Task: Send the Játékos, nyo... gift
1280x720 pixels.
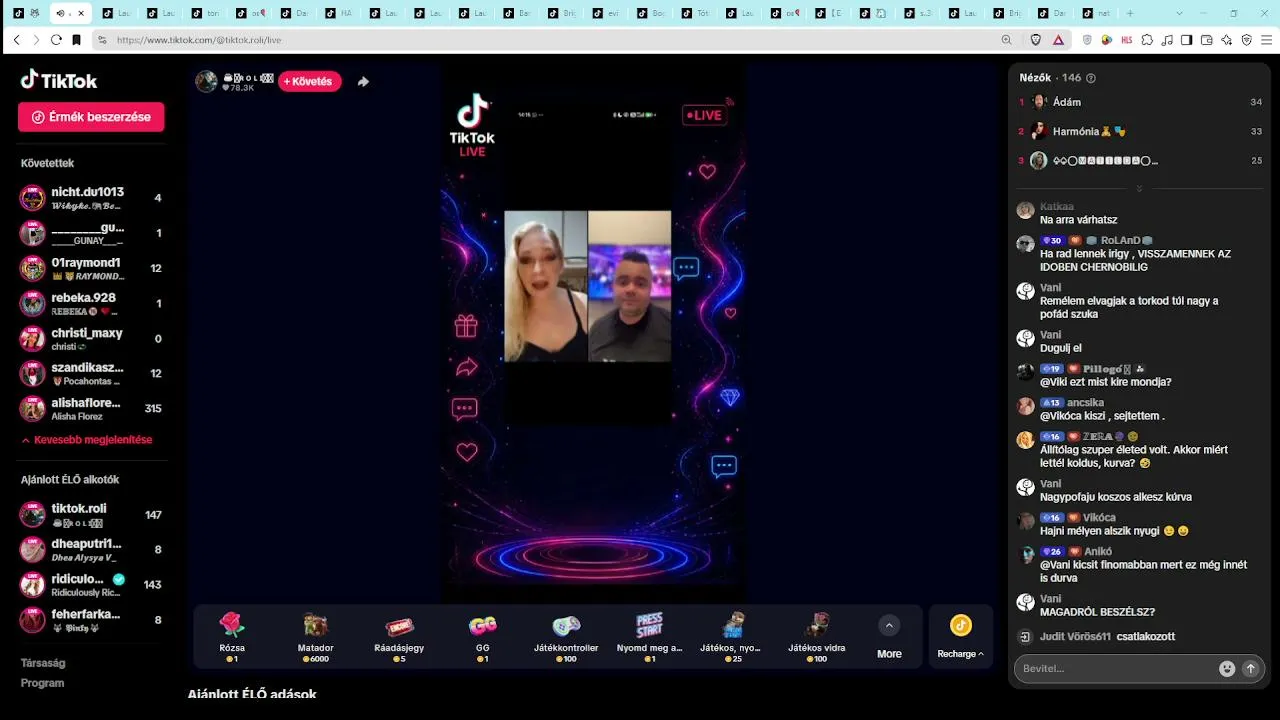Action: (x=733, y=636)
